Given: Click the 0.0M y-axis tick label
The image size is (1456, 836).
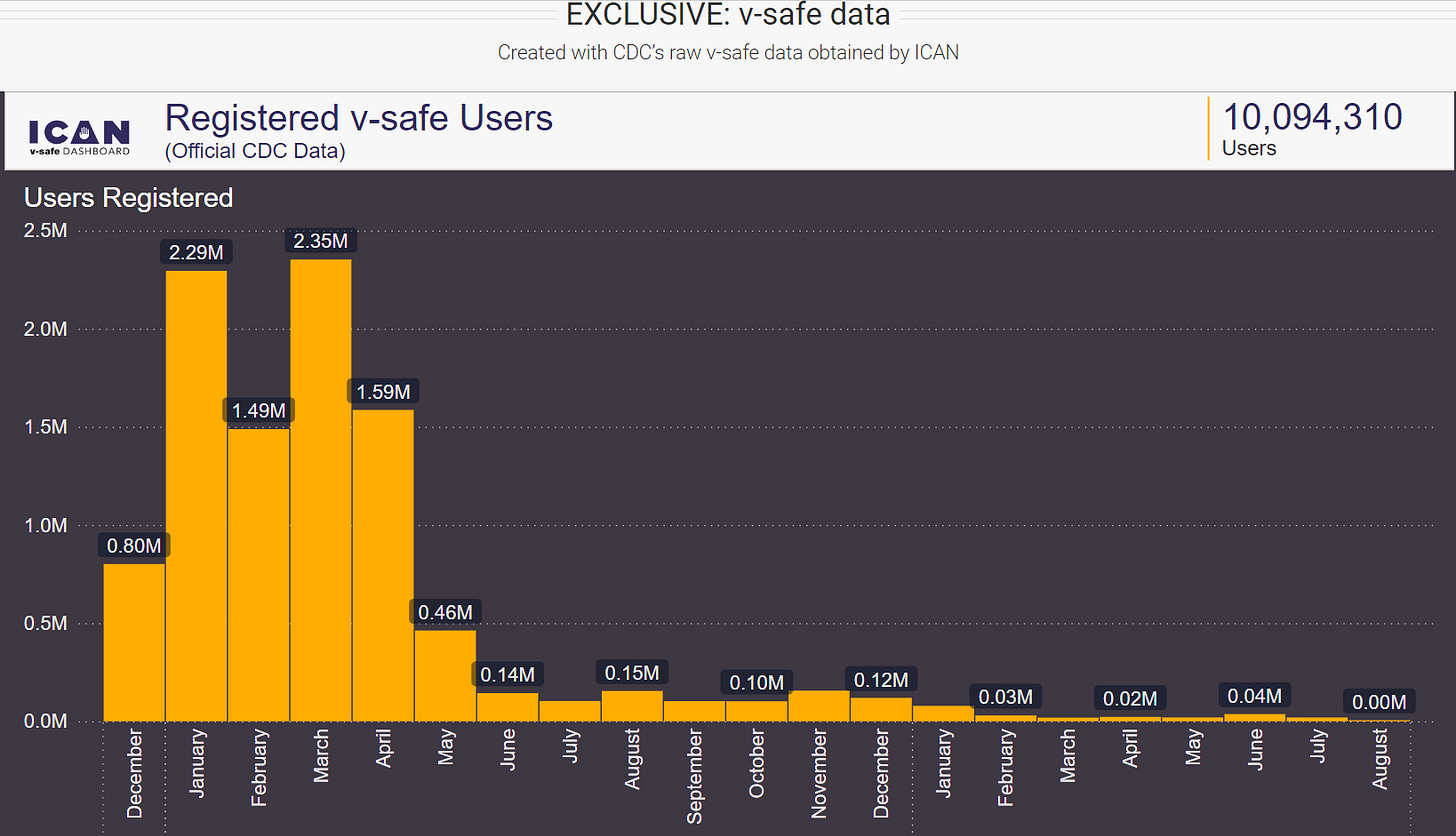Looking at the screenshot, I should (x=45, y=721).
